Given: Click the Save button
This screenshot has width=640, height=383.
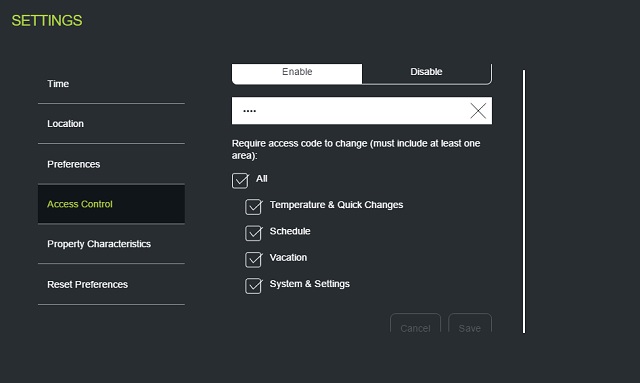Looking at the screenshot, I should tap(470, 323).
